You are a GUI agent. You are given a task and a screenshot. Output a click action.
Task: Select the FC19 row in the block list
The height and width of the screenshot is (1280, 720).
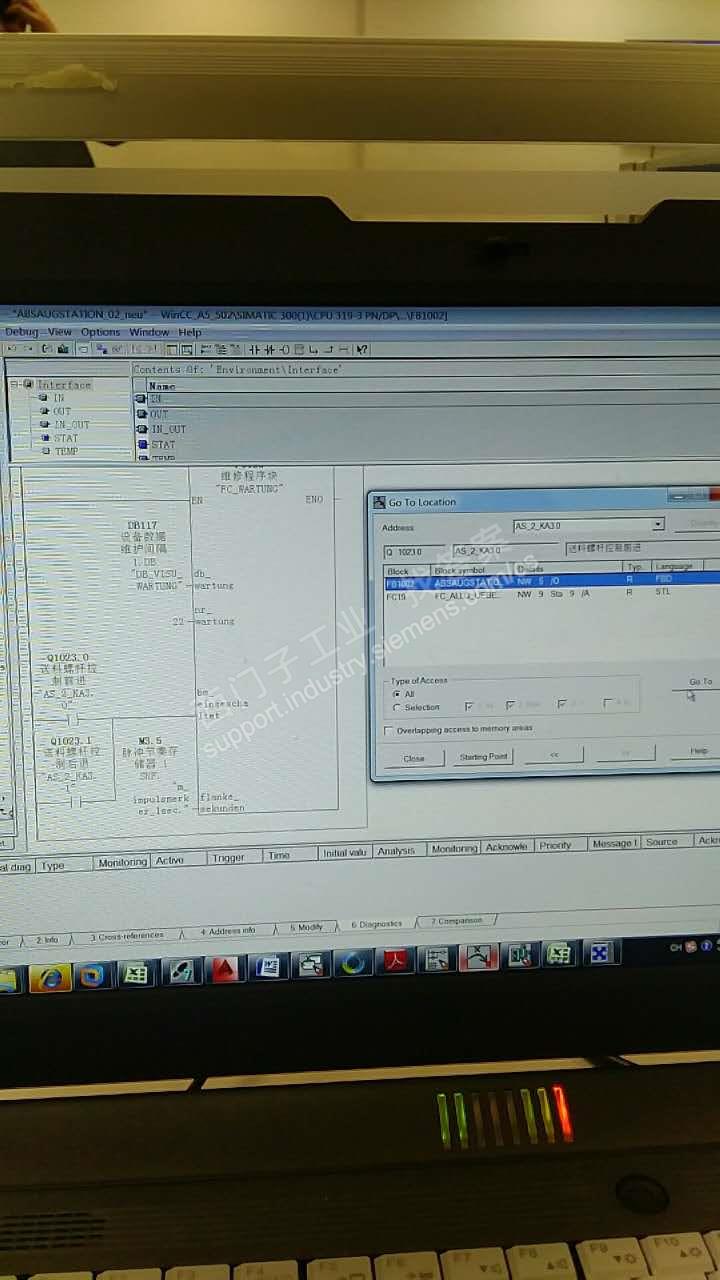[x=397, y=596]
